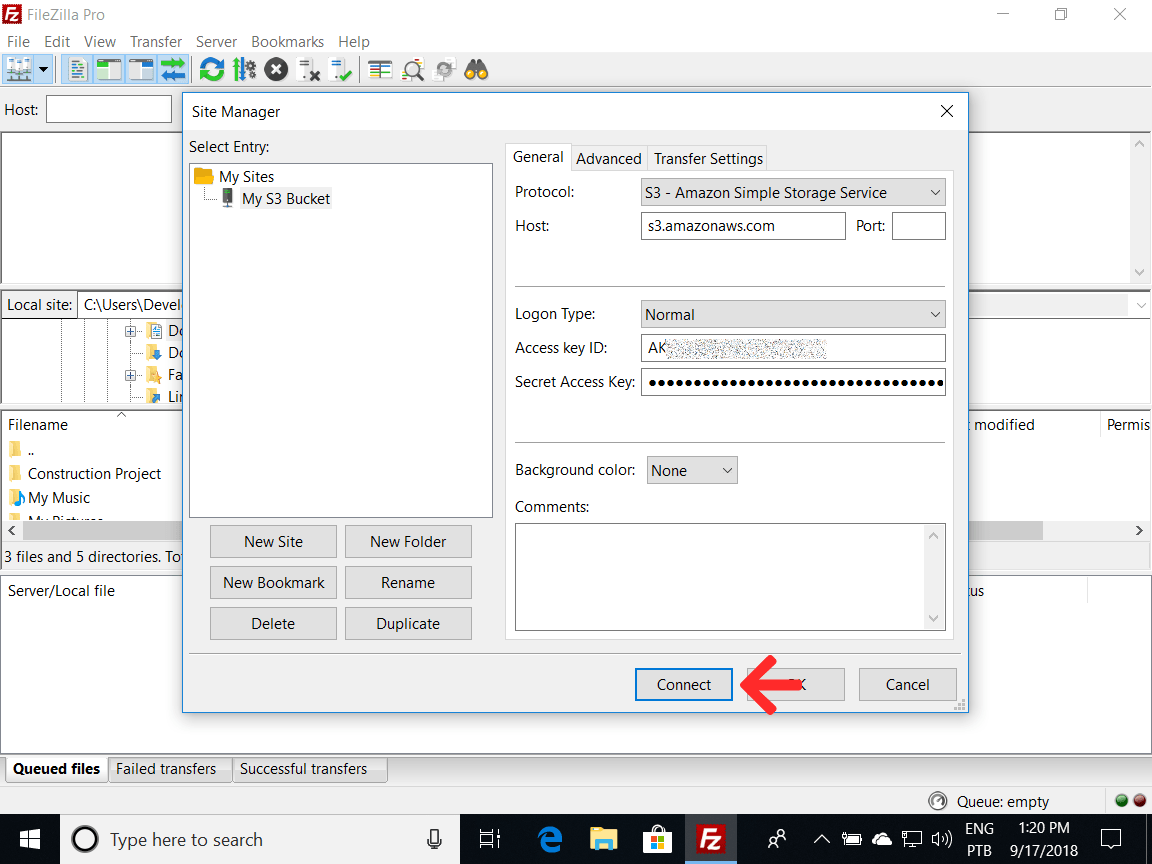
Task: Open the Logon Type dropdown
Action: pos(792,313)
